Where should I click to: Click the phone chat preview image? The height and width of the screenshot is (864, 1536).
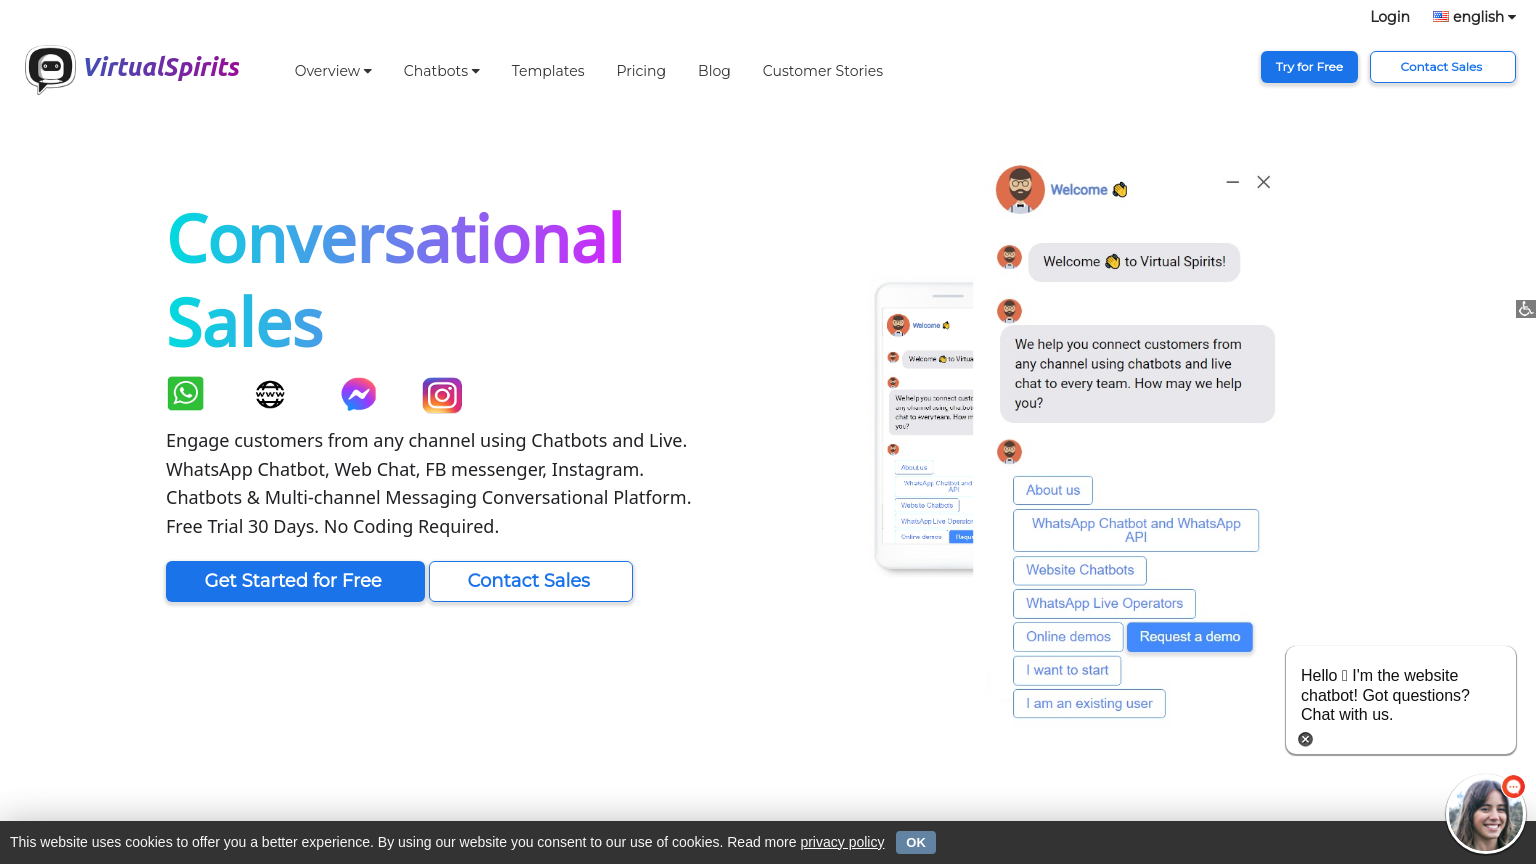click(x=925, y=427)
